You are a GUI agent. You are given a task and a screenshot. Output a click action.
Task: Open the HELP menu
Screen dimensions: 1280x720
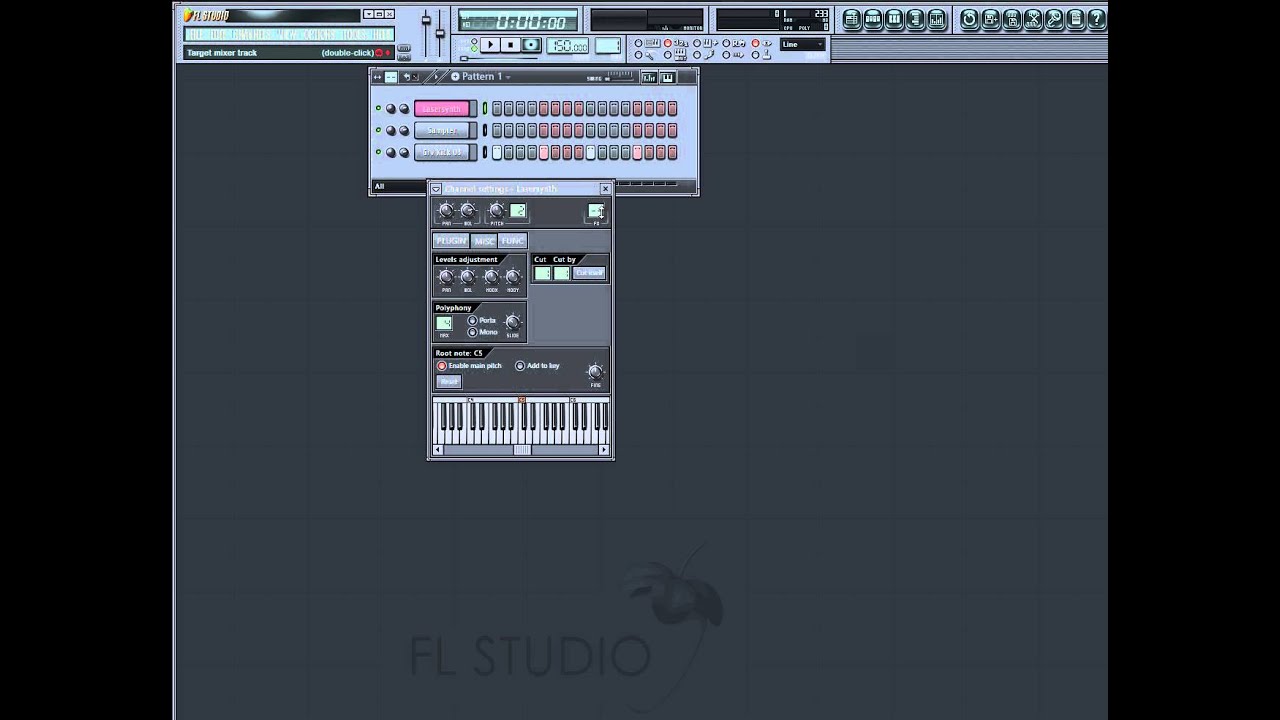381,34
